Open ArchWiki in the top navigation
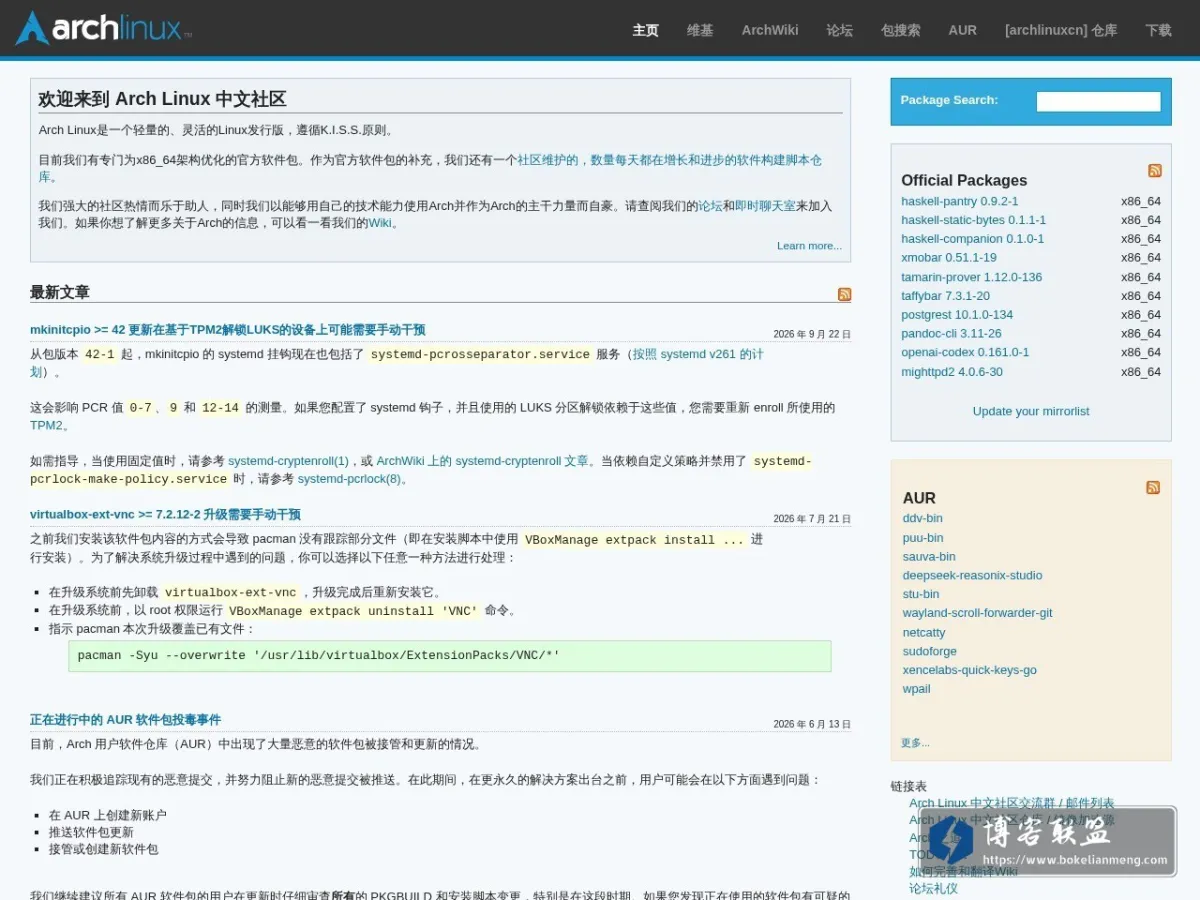This screenshot has width=1200, height=900. click(x=770, y=30)
